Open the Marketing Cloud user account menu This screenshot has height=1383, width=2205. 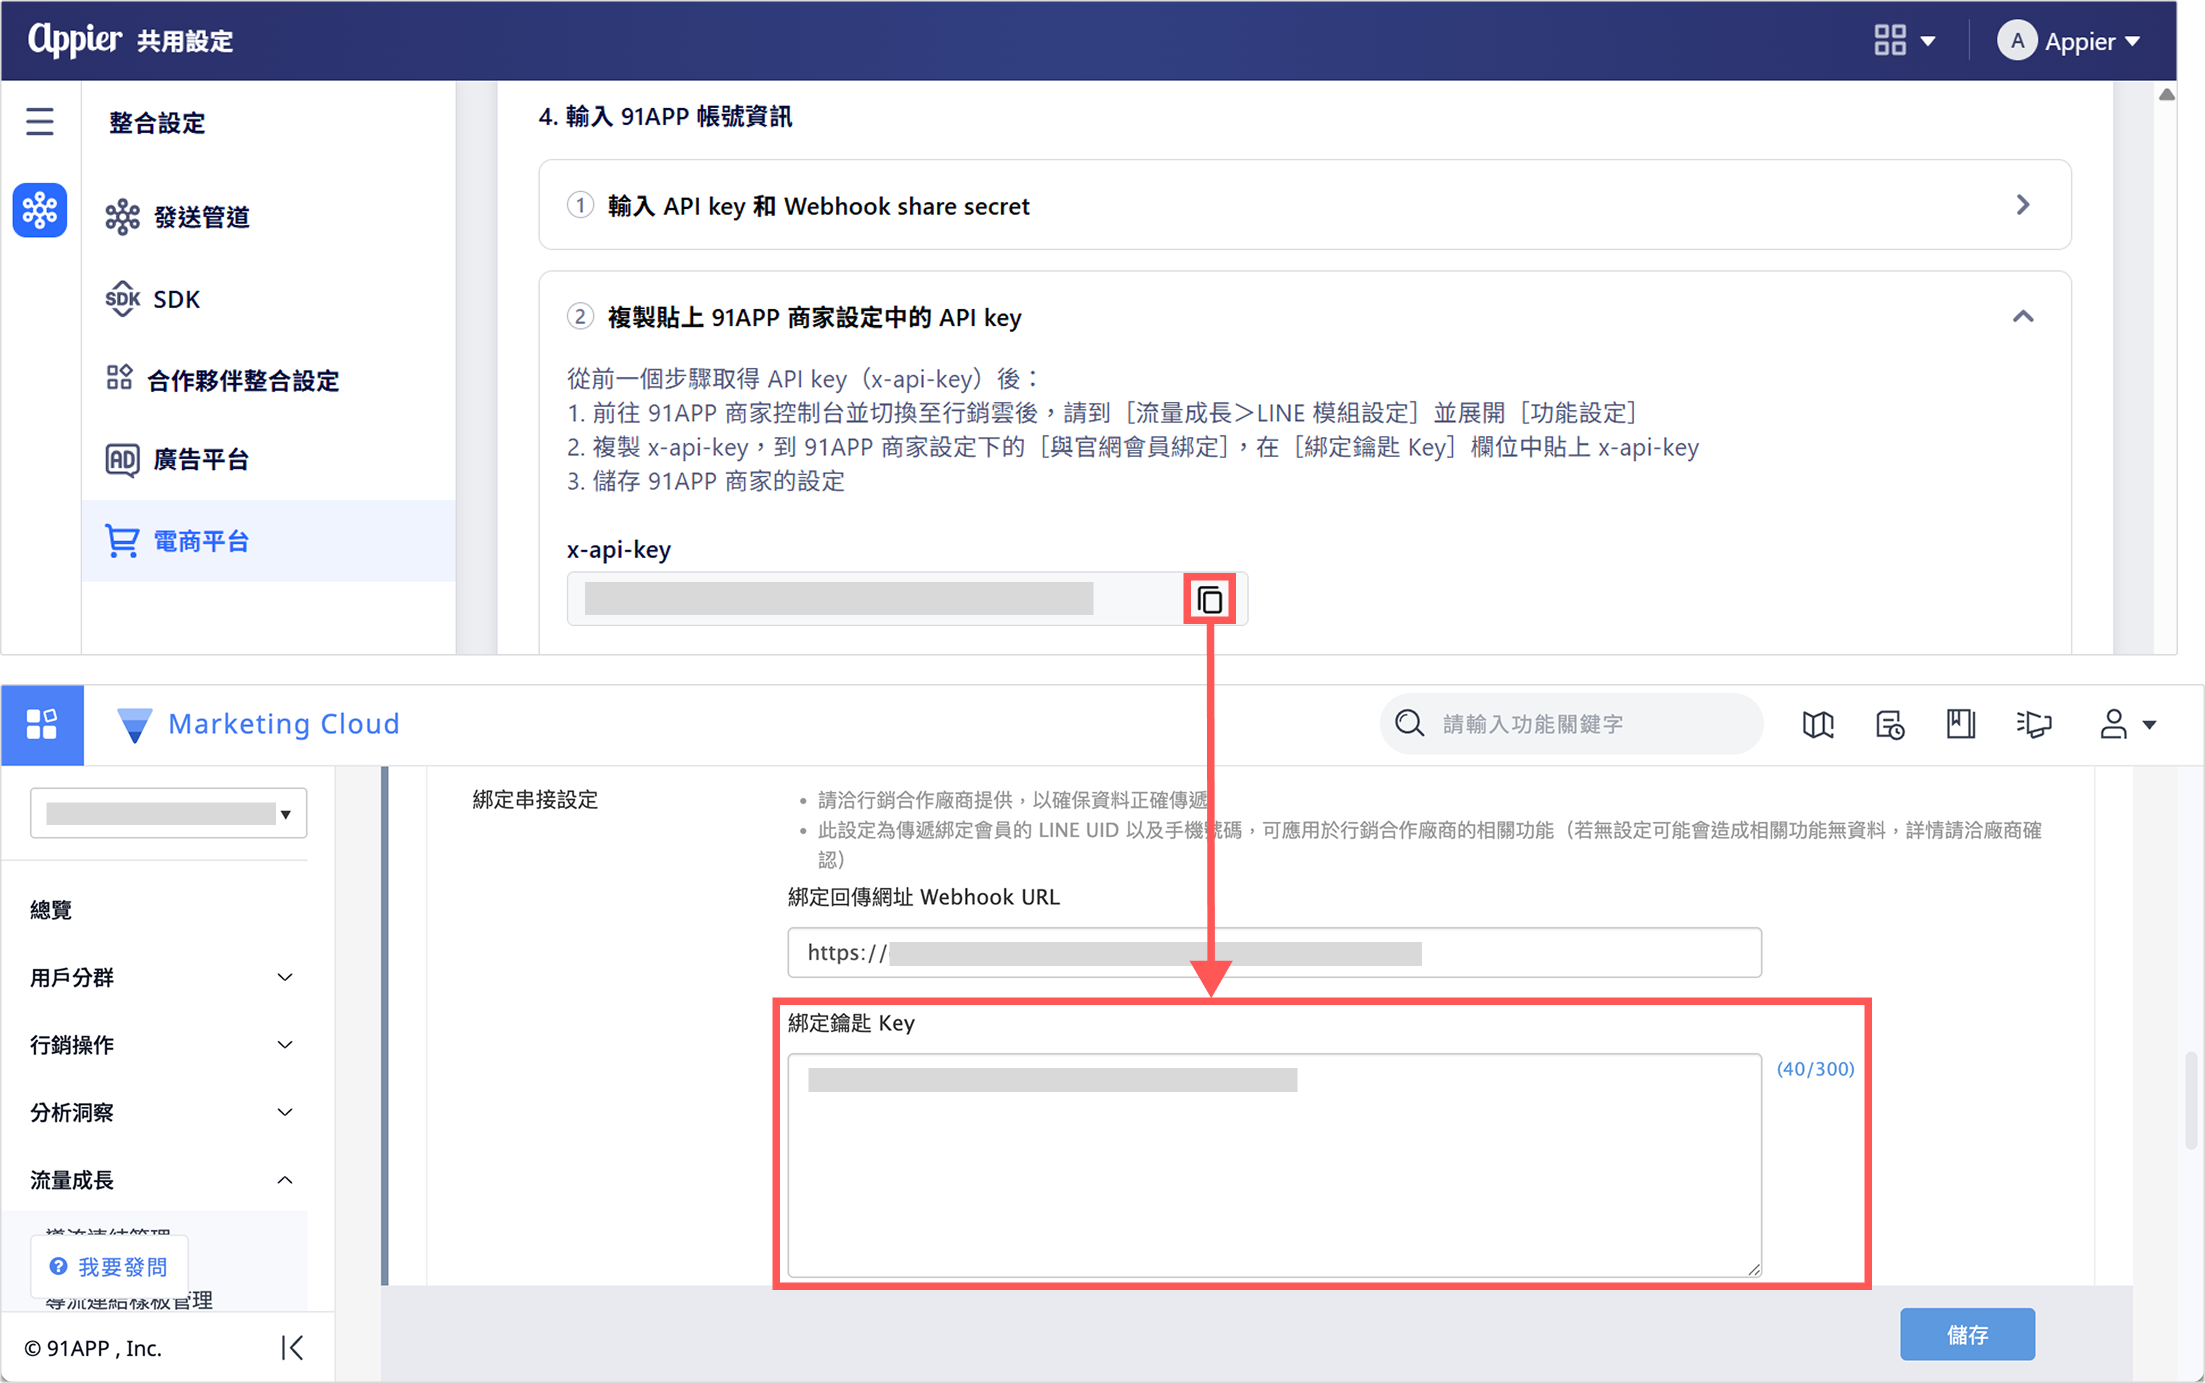pos(2127,724)
